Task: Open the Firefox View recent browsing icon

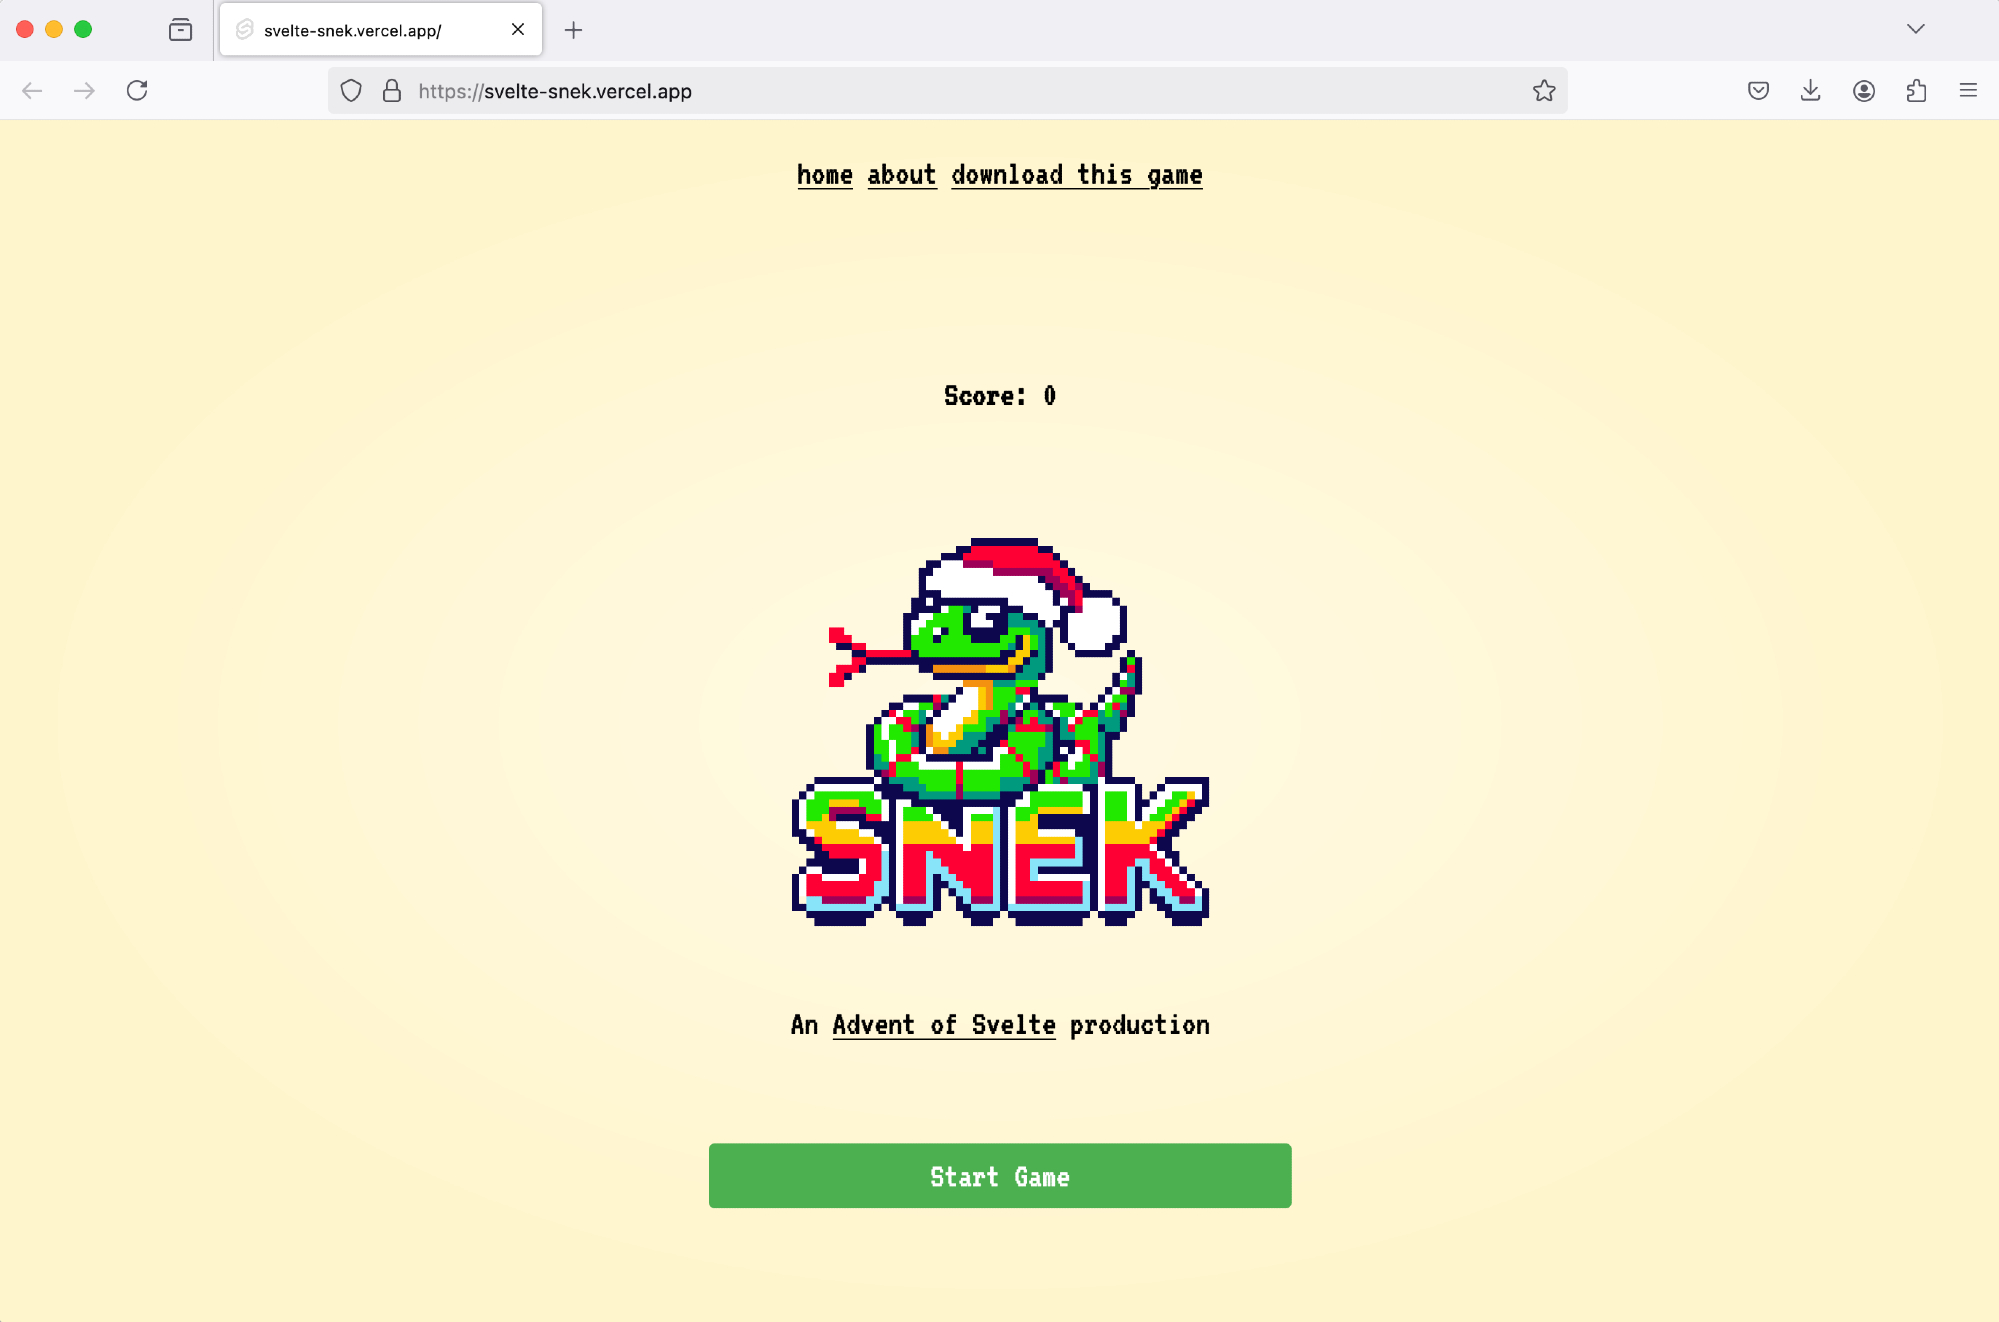Action: tap(181, 30)
